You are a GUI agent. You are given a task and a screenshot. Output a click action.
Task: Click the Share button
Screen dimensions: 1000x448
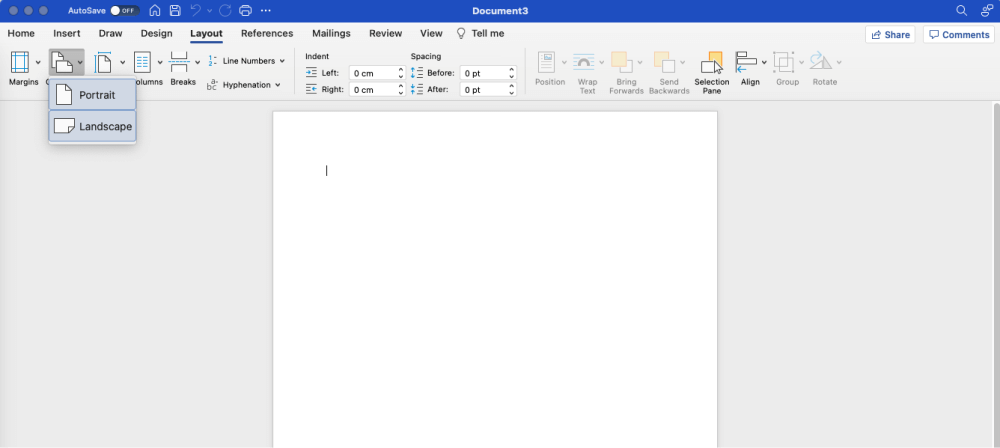[x=890, y=34]
